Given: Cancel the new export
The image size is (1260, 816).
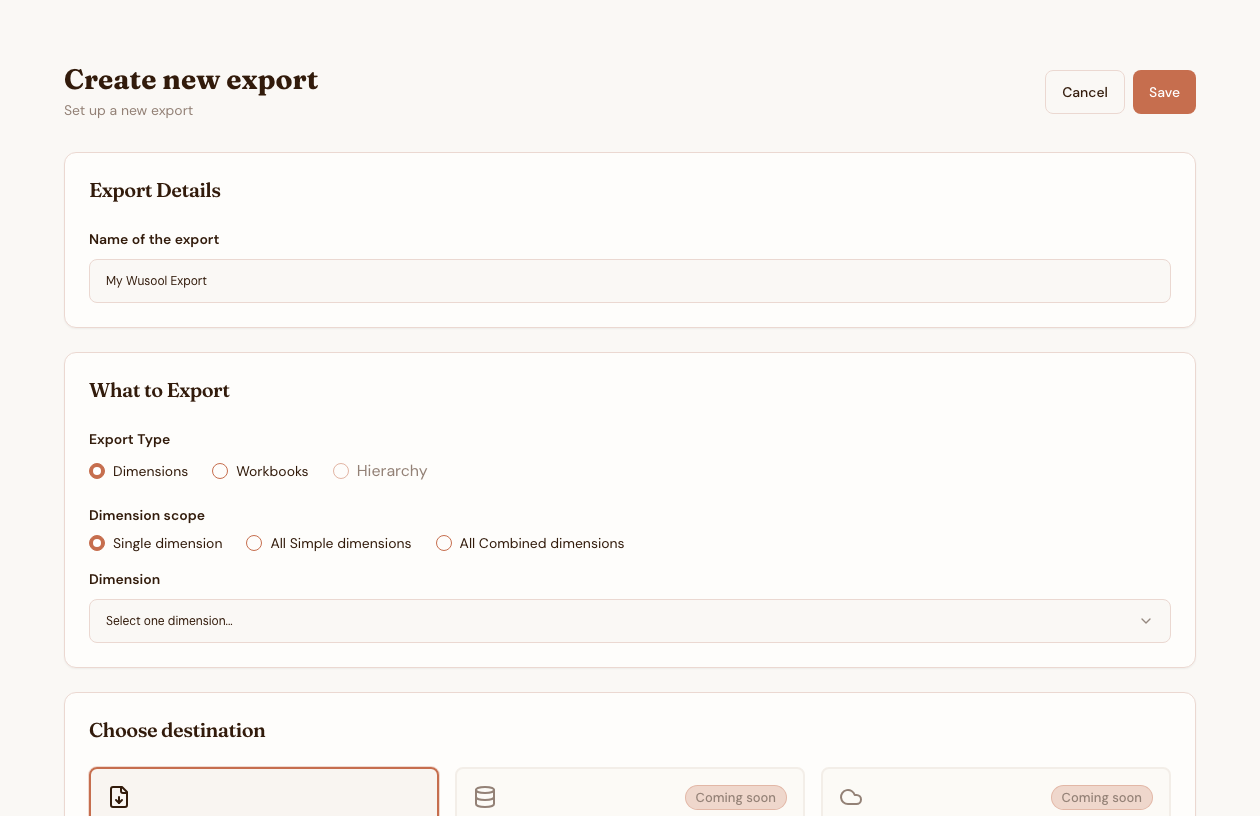Looking at the screenshot, I should tap(1085, 92).
